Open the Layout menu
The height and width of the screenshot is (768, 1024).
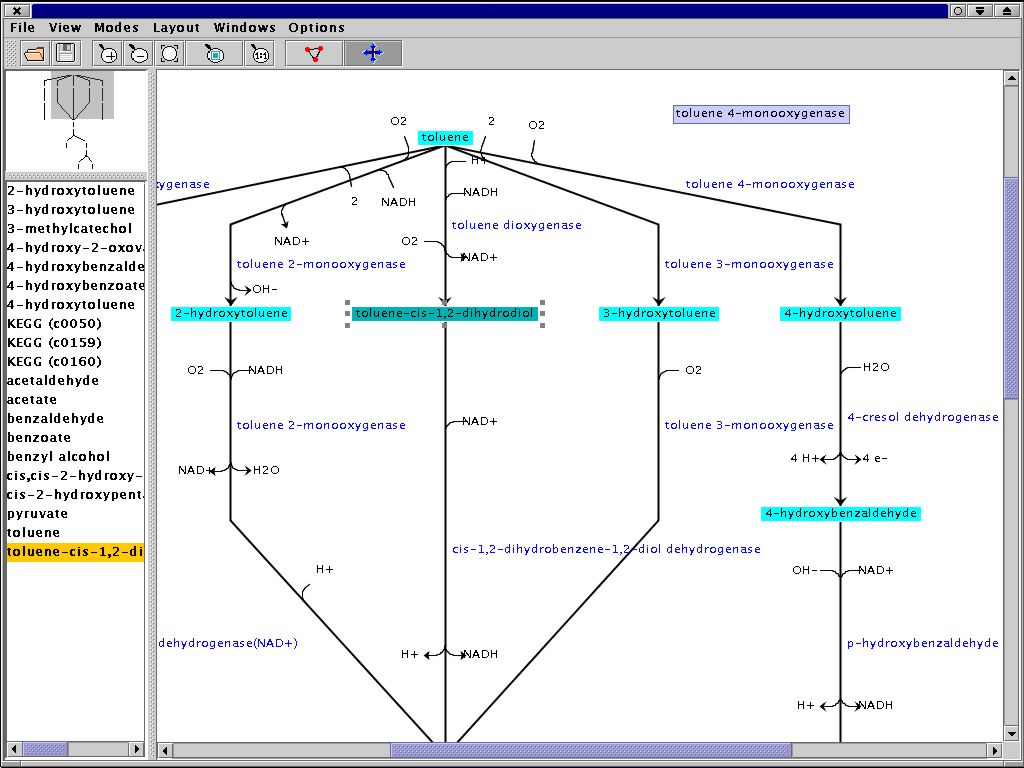tap(176, 28)
